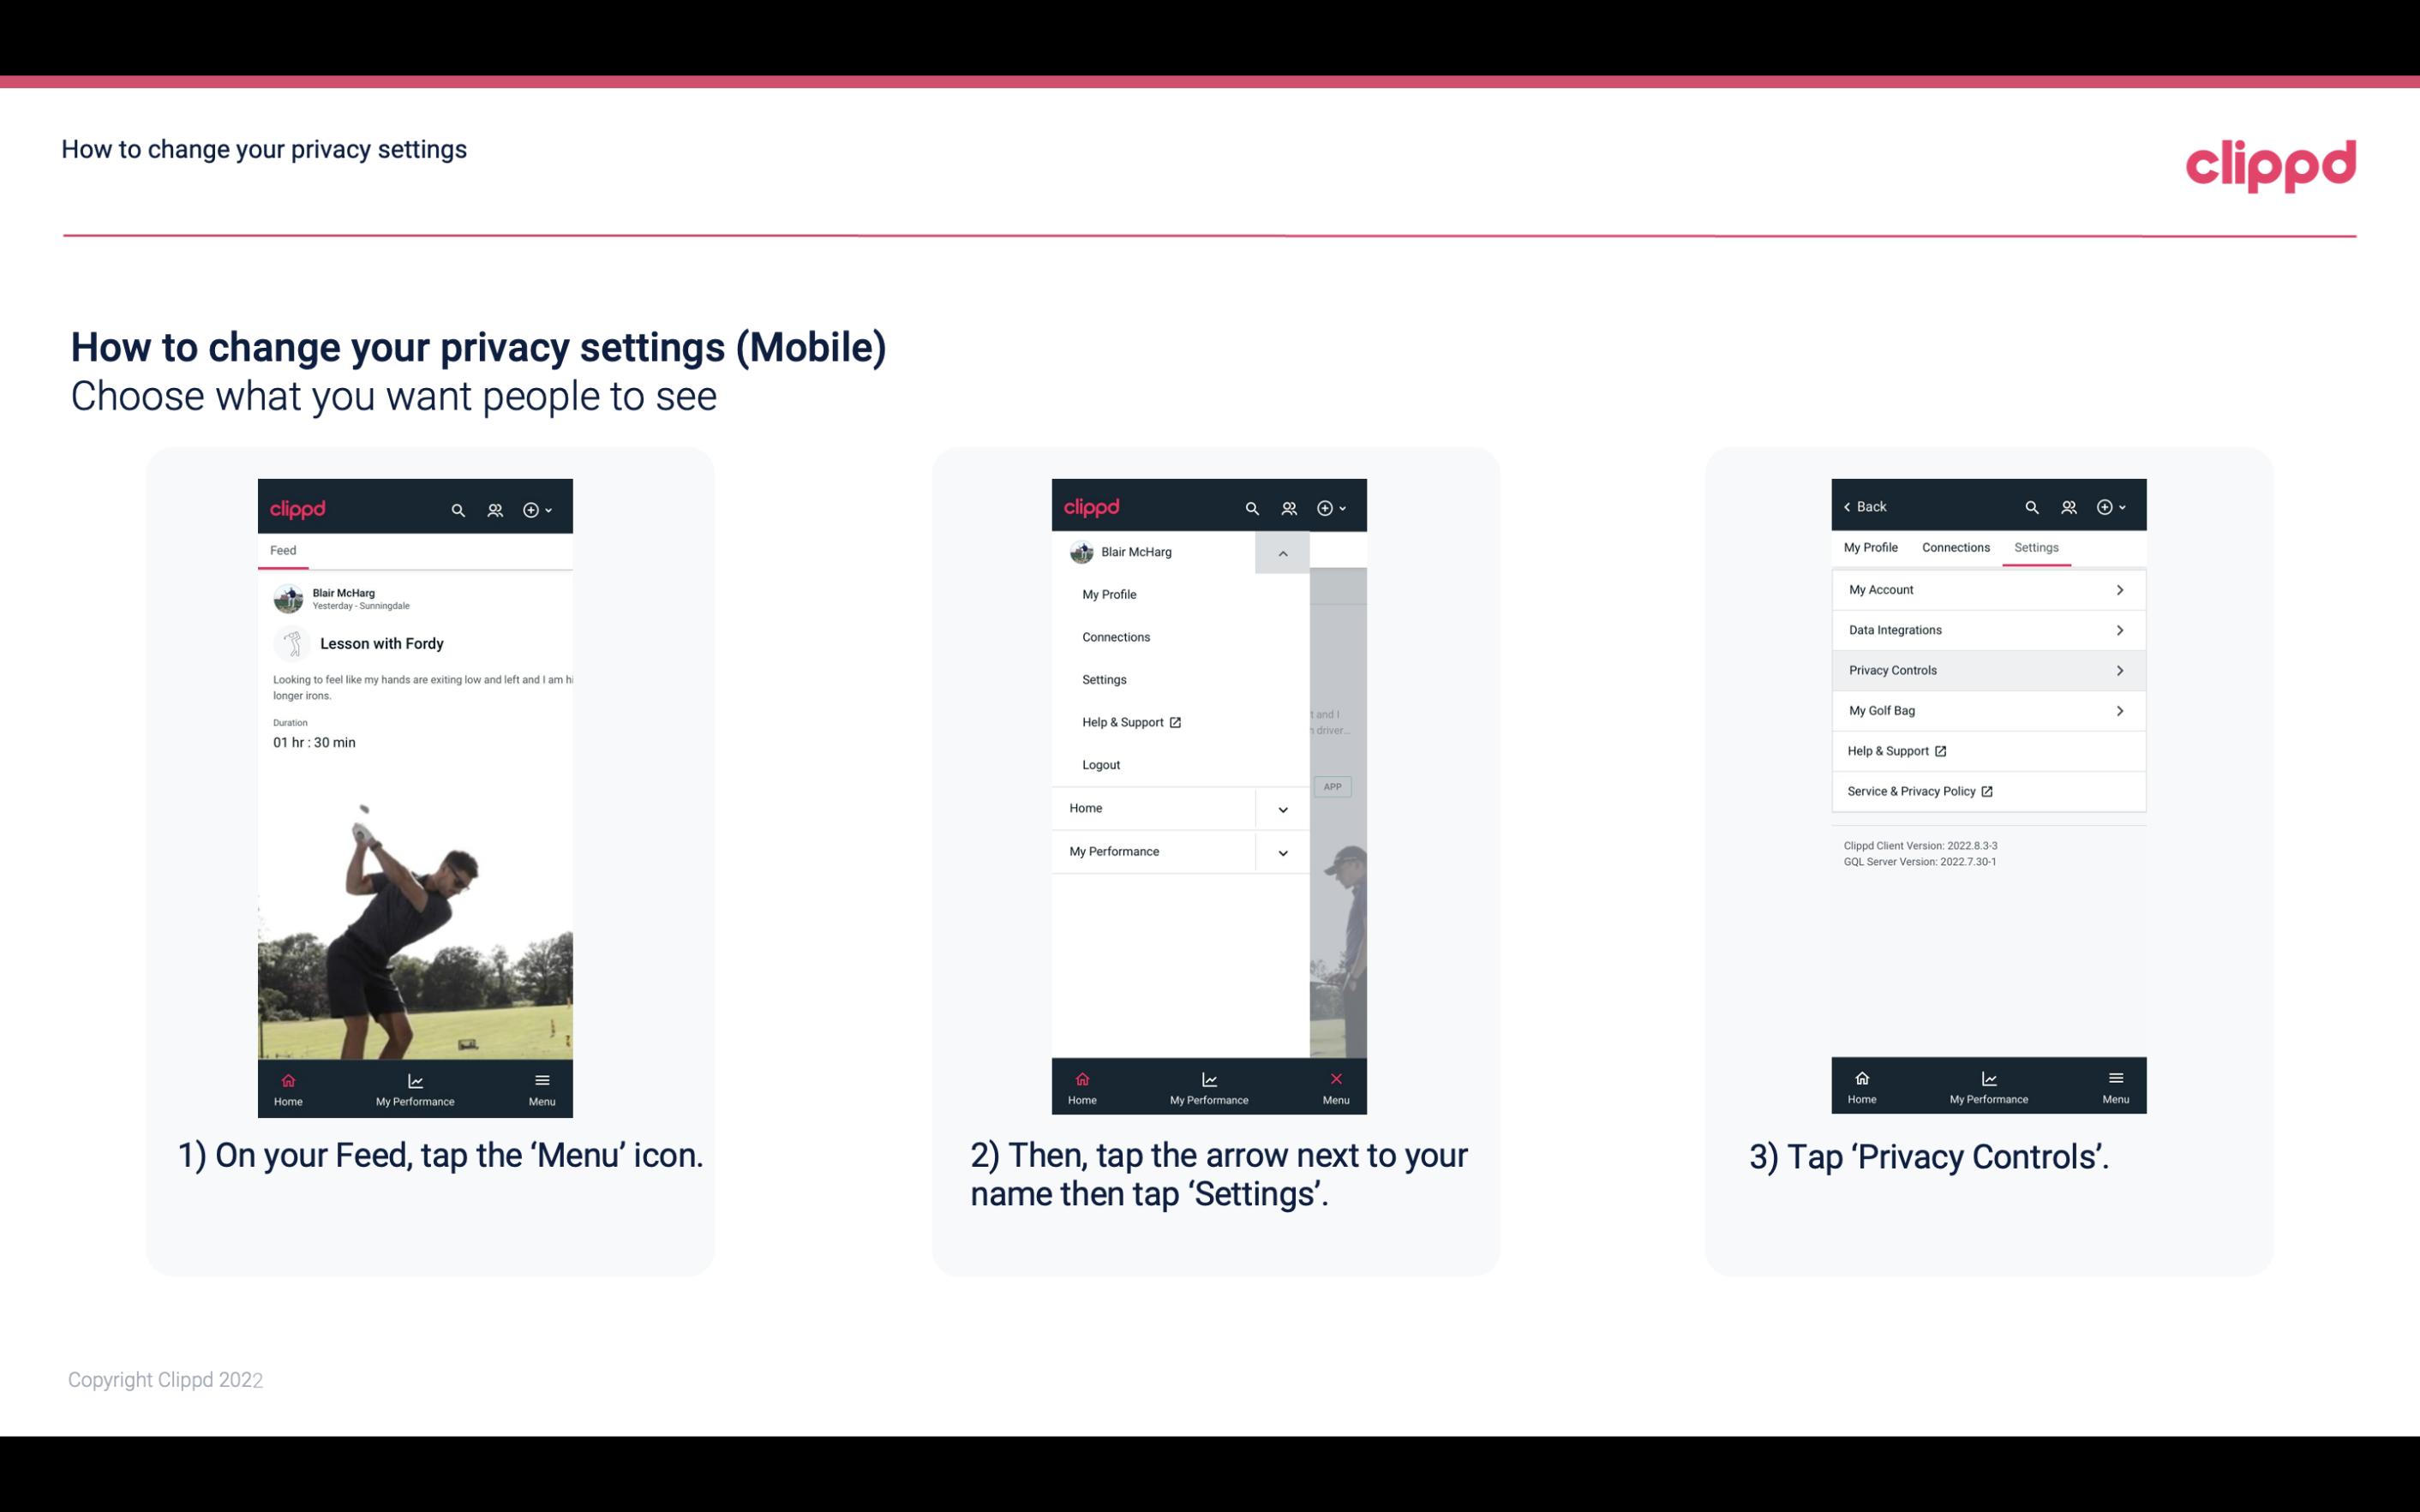Expand the My Performance dropdown menu

pyautogui.click(x=1282, y=852)
